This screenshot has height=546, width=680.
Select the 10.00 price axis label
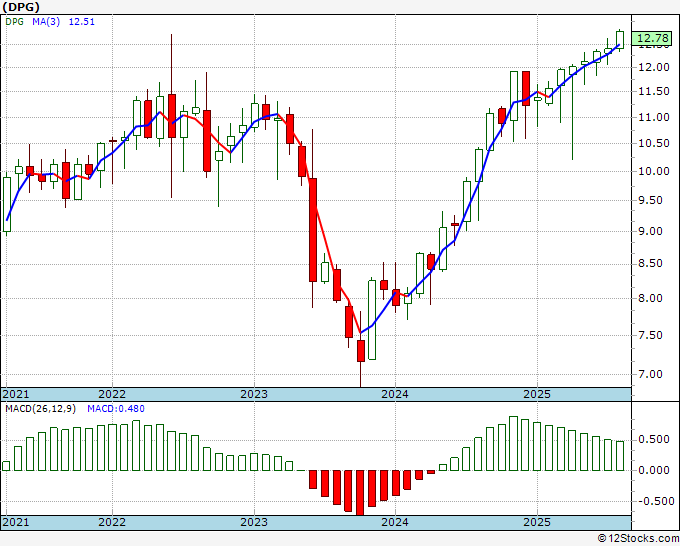[x=654, y=171]
